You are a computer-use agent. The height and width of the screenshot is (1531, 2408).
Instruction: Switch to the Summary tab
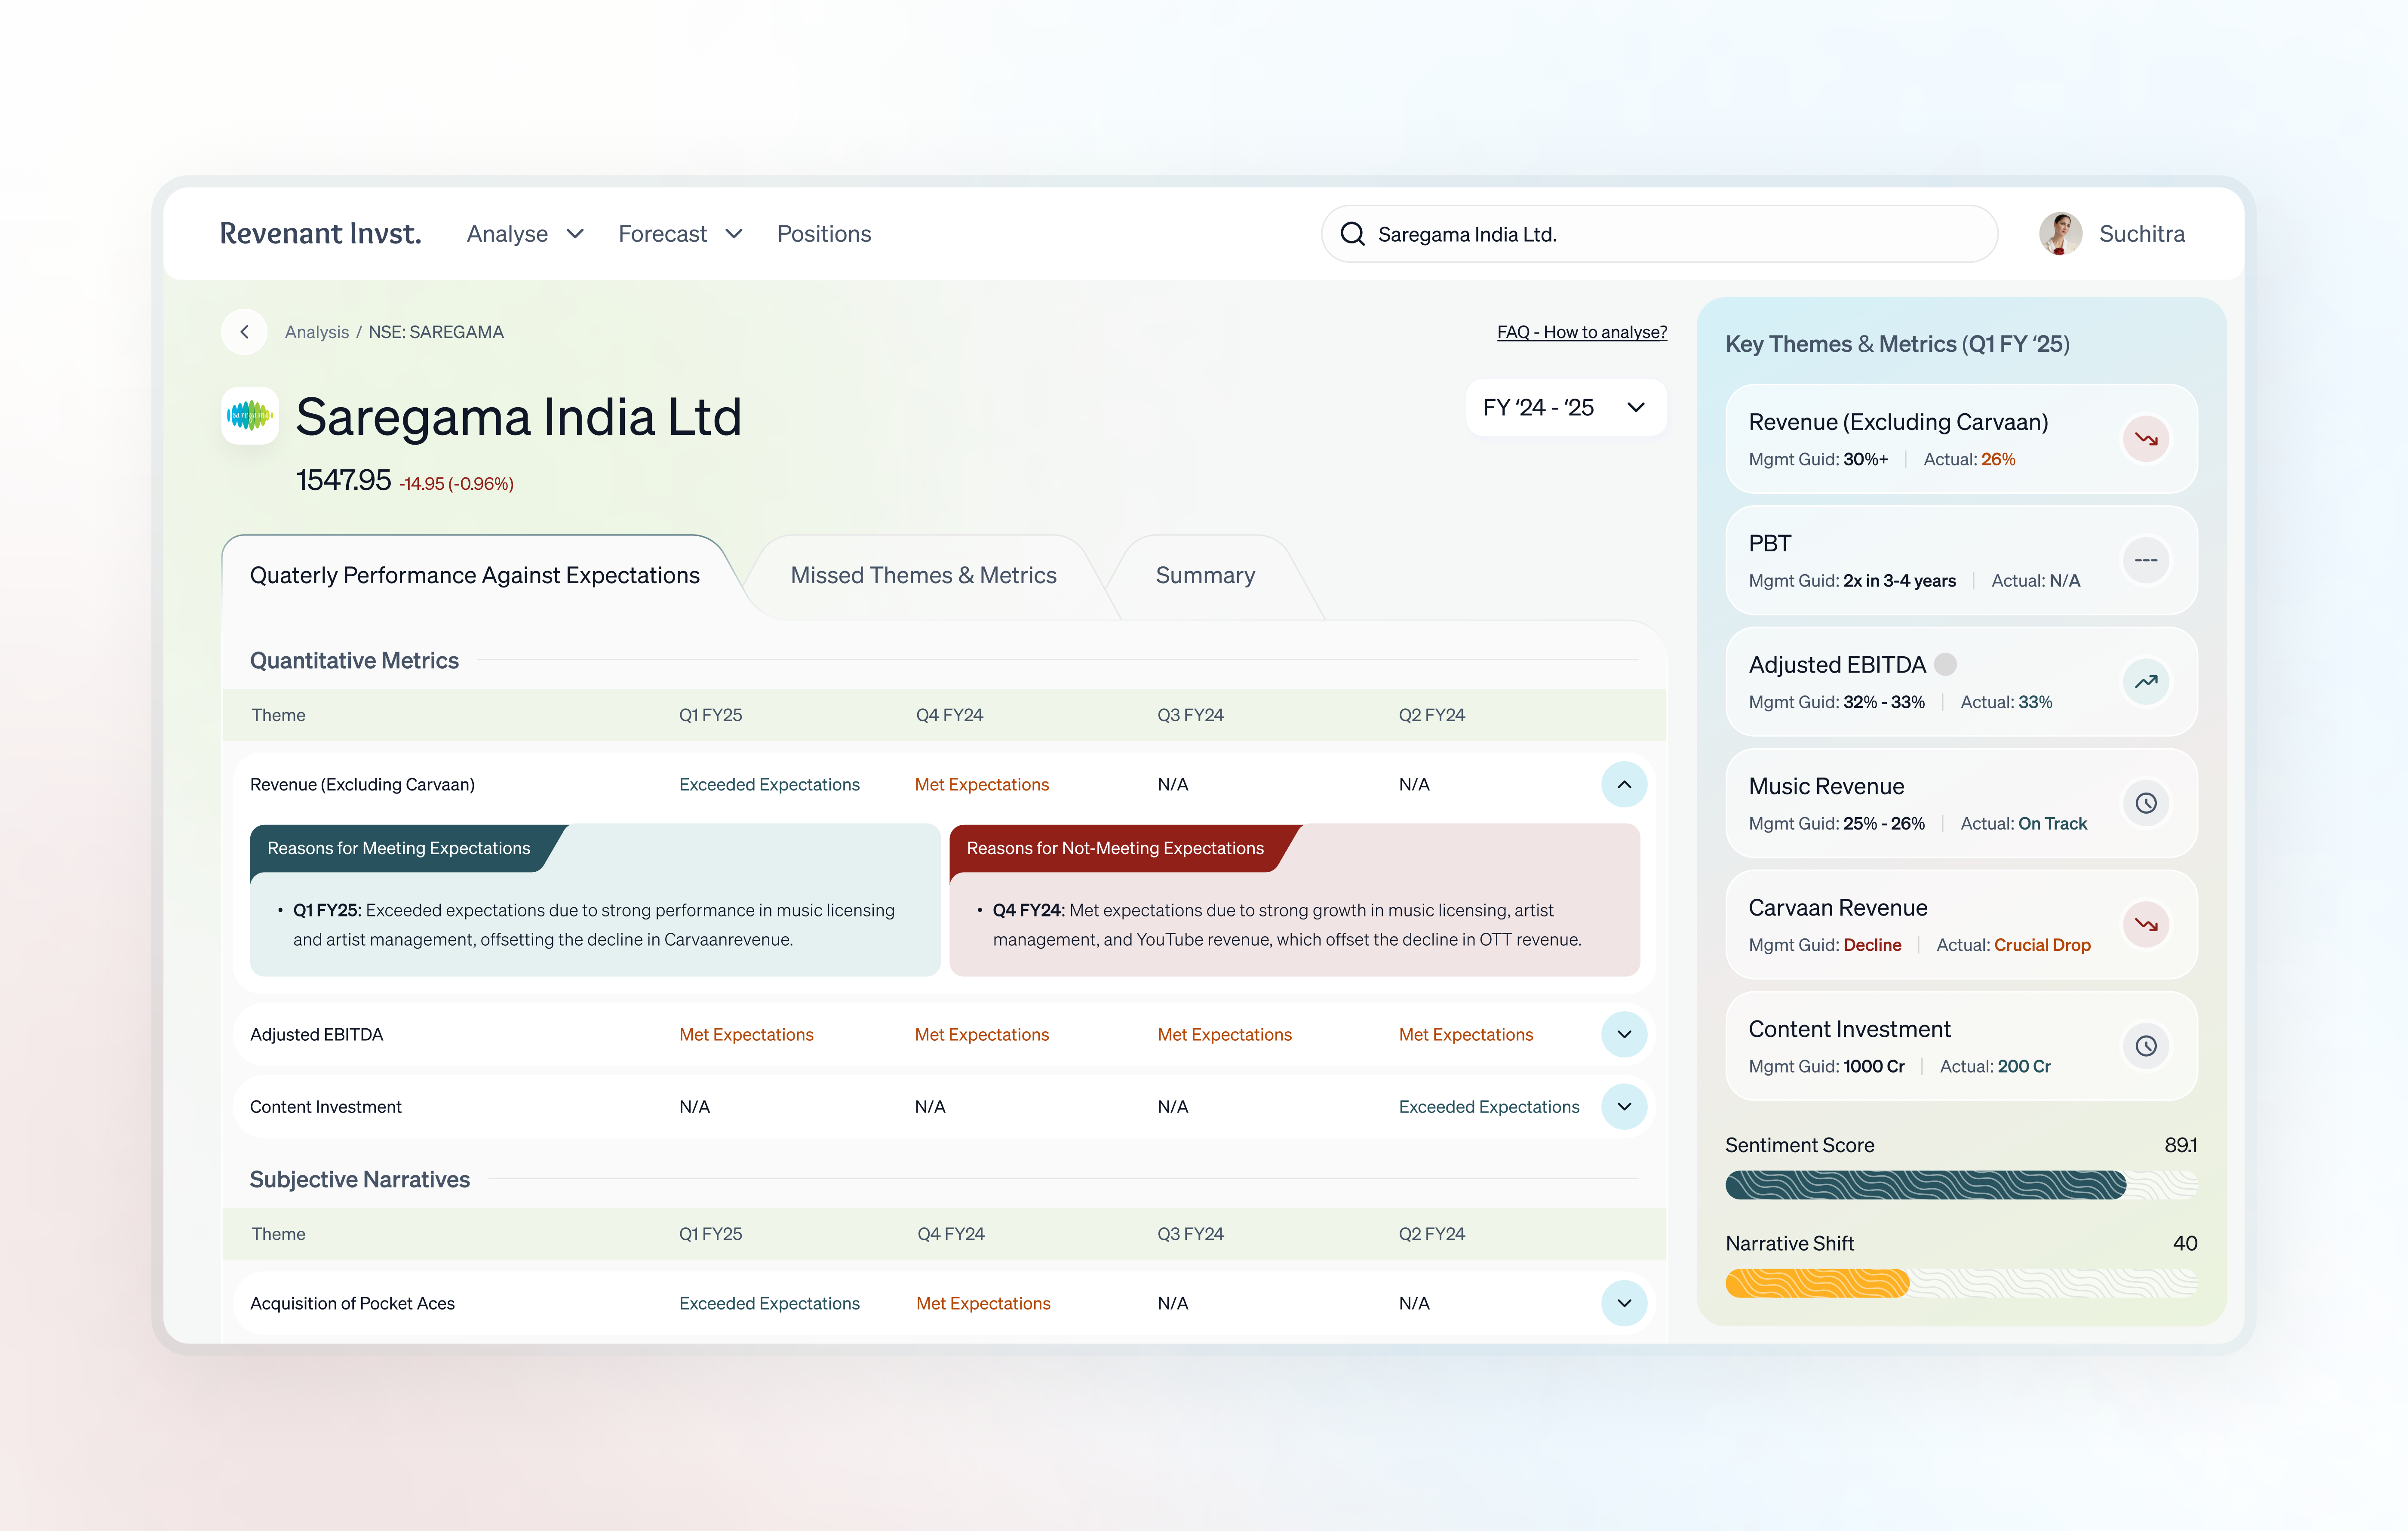[x=1205, y=575]
